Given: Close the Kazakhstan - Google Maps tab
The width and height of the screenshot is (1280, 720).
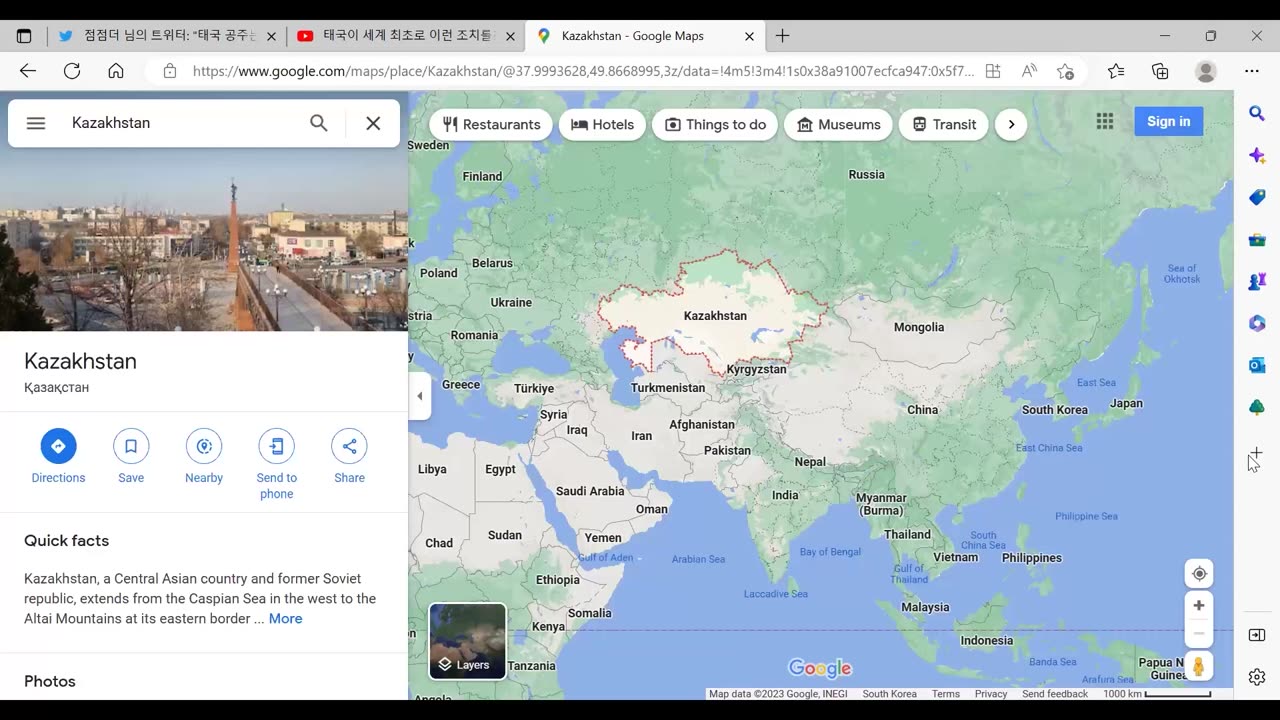Looking at the screenshot, I should pyautogui.click(x=750, y=36).
